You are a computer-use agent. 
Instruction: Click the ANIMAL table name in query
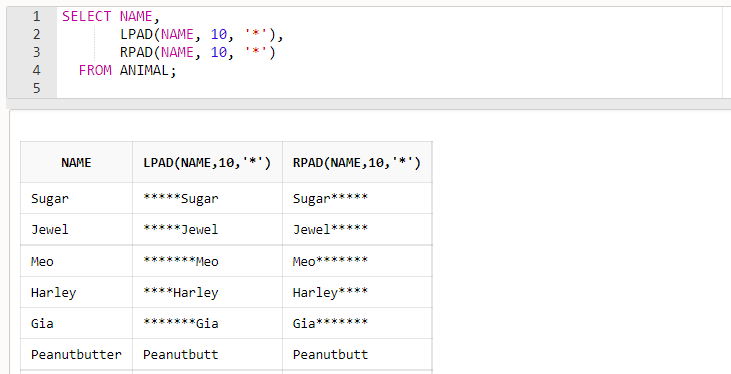[144, 70]
